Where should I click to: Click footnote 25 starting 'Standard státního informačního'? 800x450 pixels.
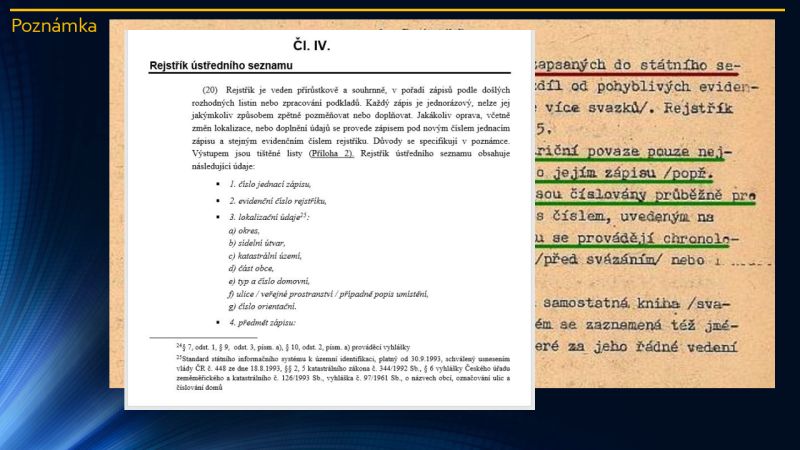tap(343, 373)
